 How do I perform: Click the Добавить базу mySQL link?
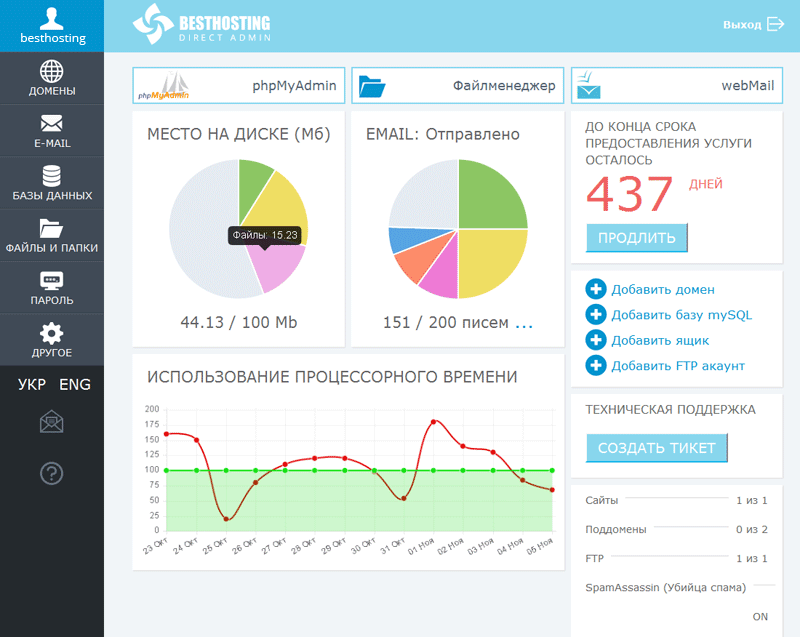tap(682, 315)
